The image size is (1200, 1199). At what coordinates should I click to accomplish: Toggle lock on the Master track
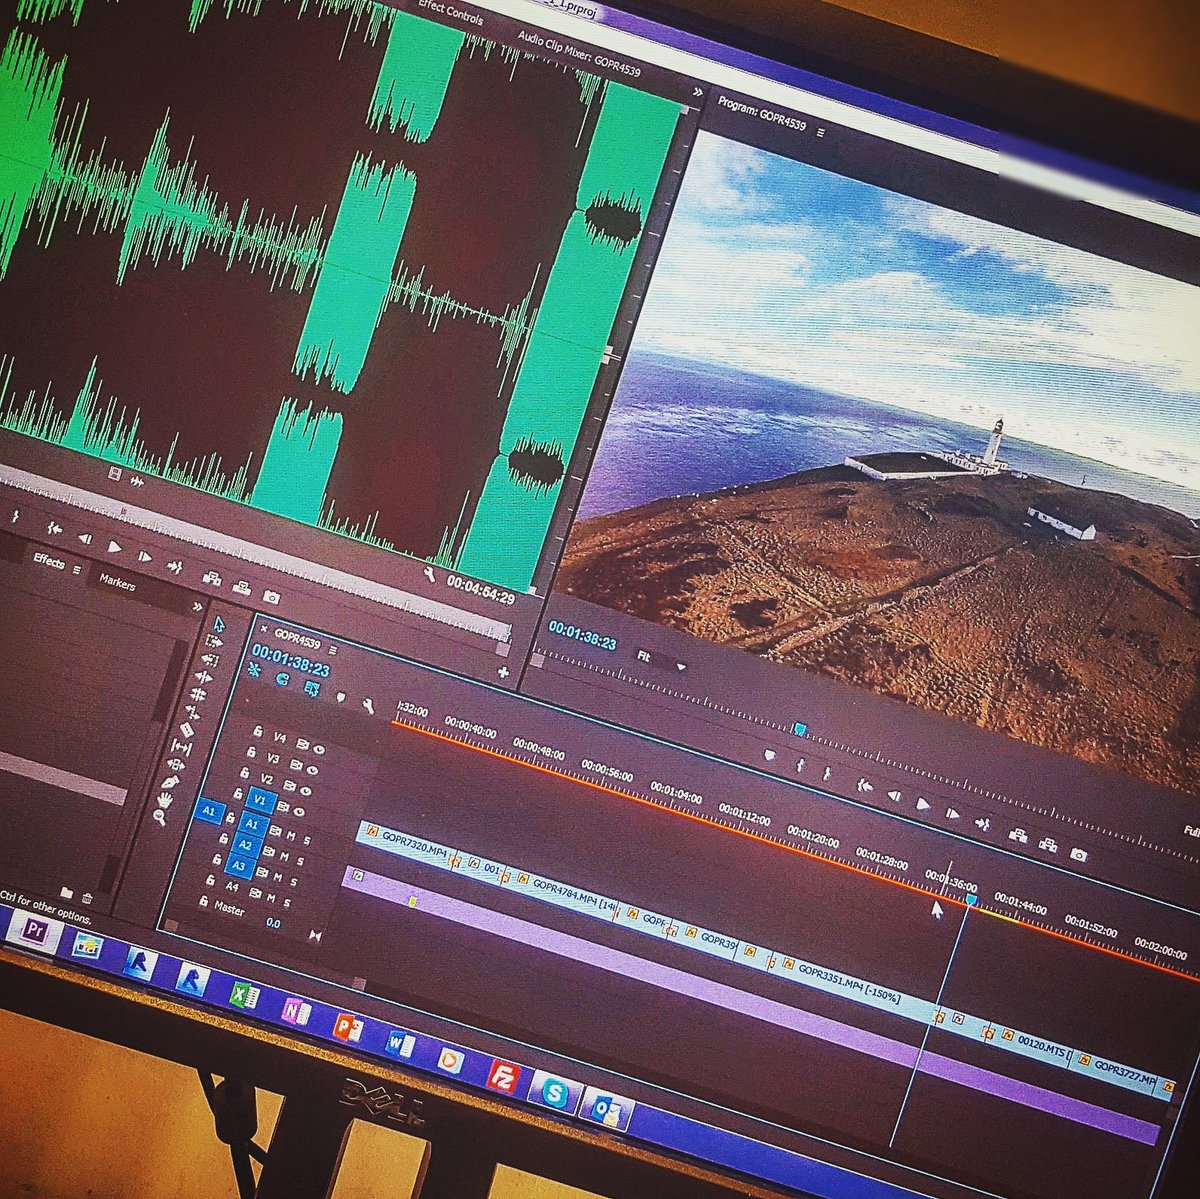[203, 901]
